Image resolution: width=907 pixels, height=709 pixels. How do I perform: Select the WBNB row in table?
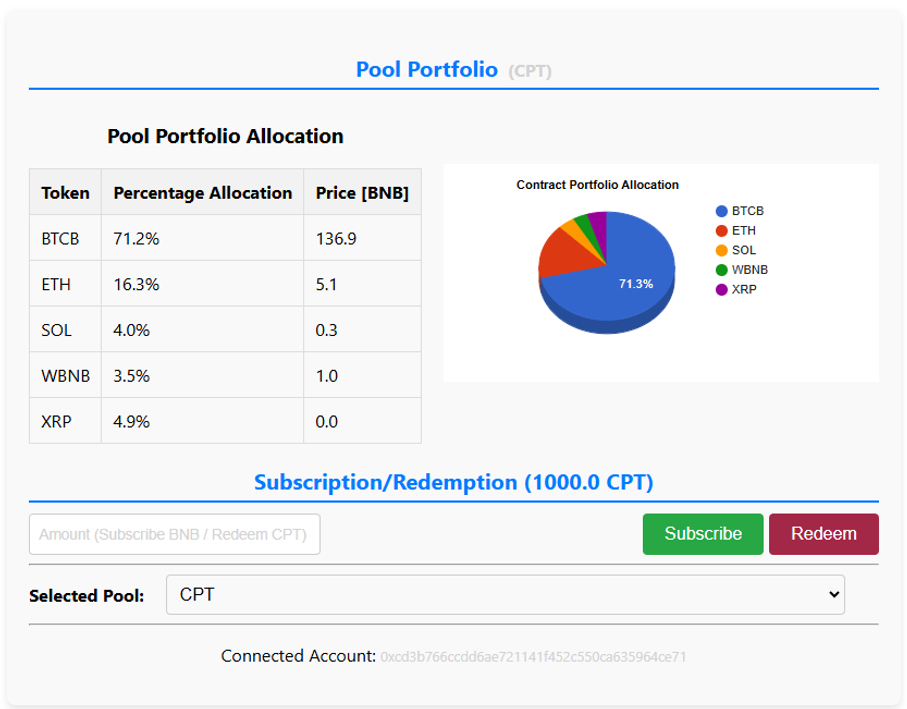tap(226, 375)
